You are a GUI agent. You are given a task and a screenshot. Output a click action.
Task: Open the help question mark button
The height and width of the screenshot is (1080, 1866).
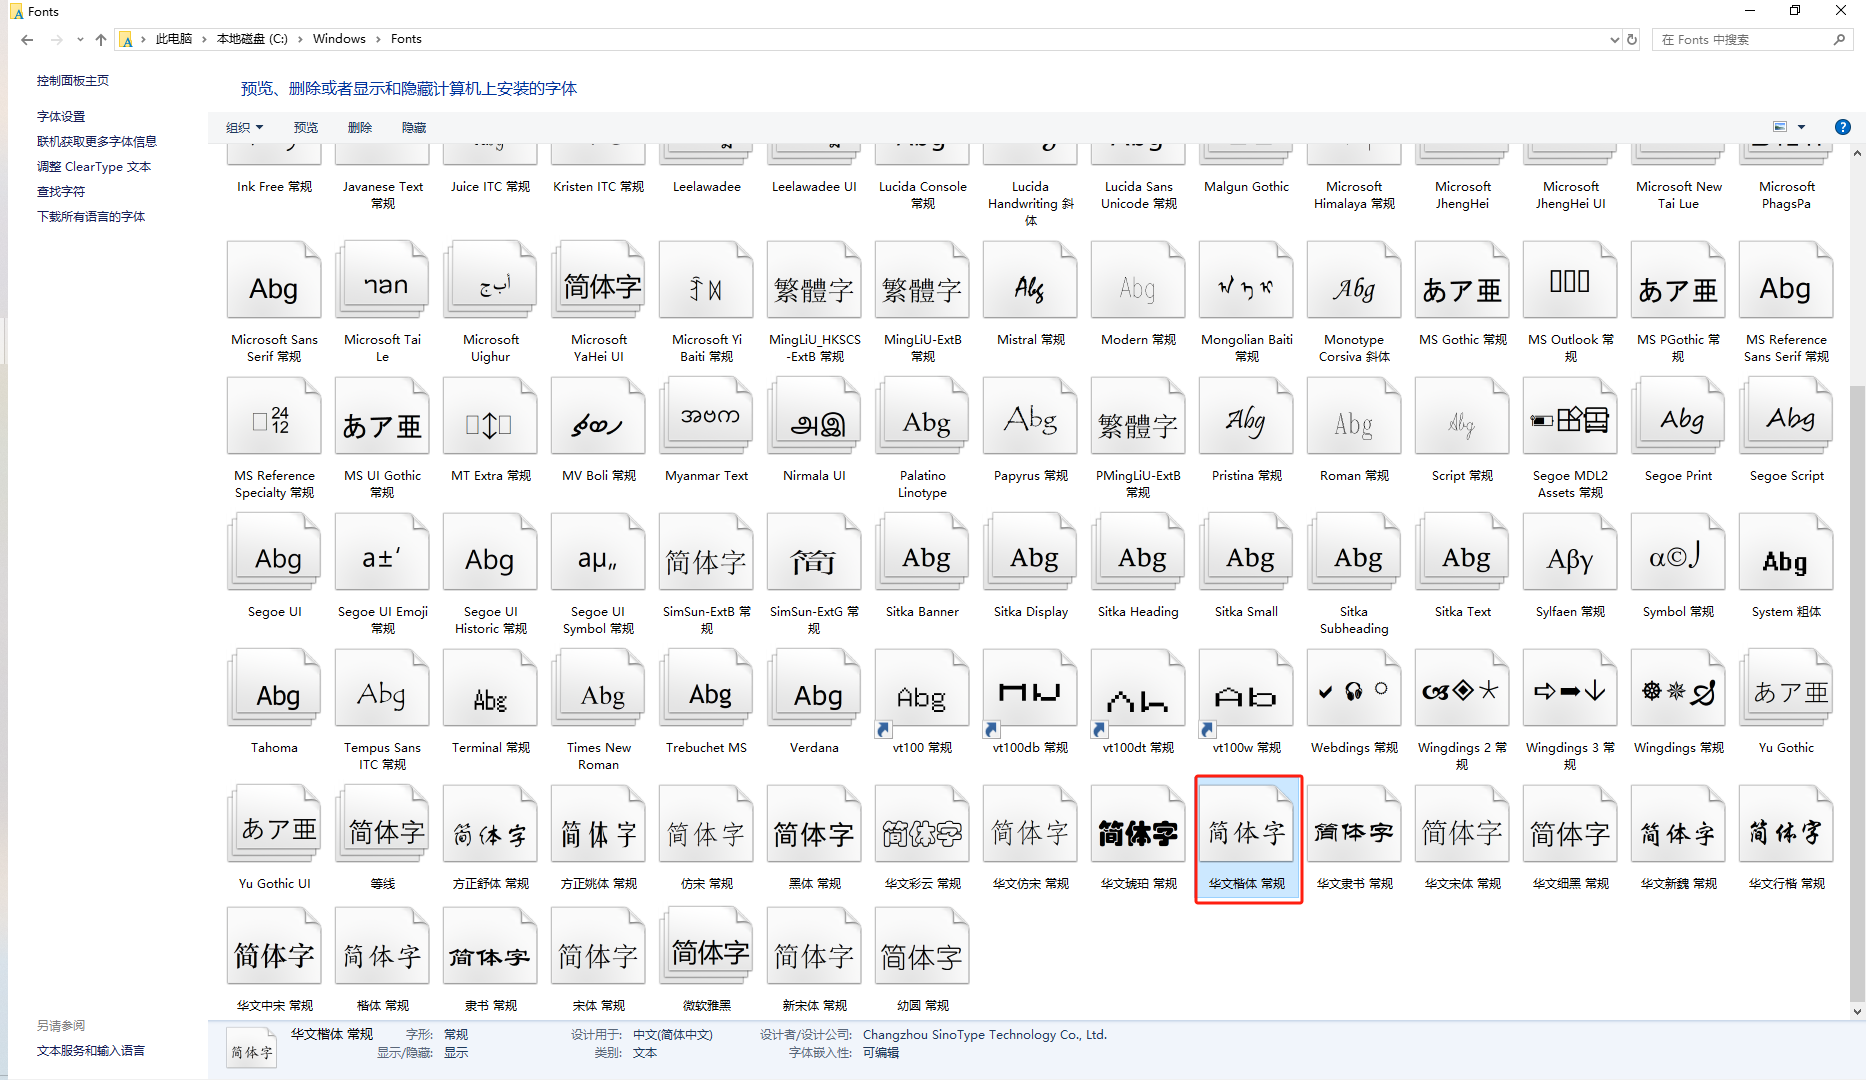(1842, 127)
